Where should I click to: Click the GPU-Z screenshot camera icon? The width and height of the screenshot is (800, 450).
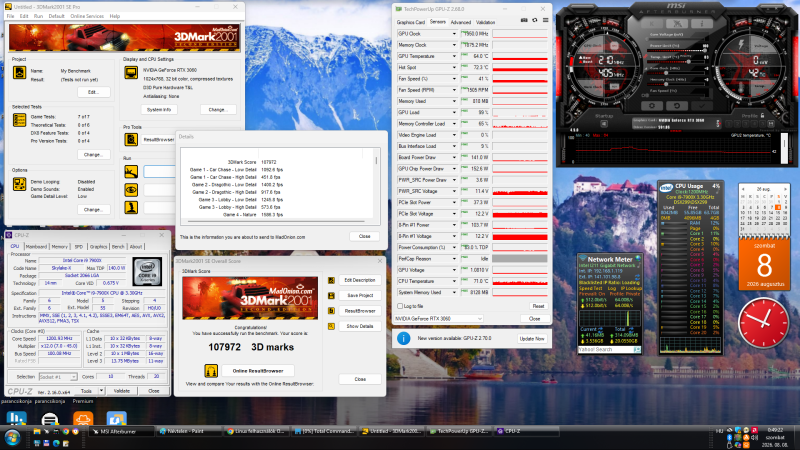(x=524, y=20)
